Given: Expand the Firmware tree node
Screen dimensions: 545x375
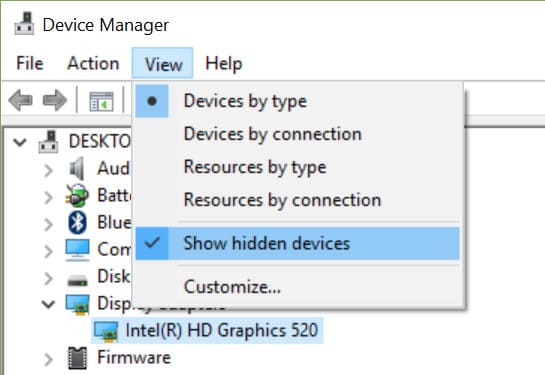Looking at the screenshot, I should (49, 360).
